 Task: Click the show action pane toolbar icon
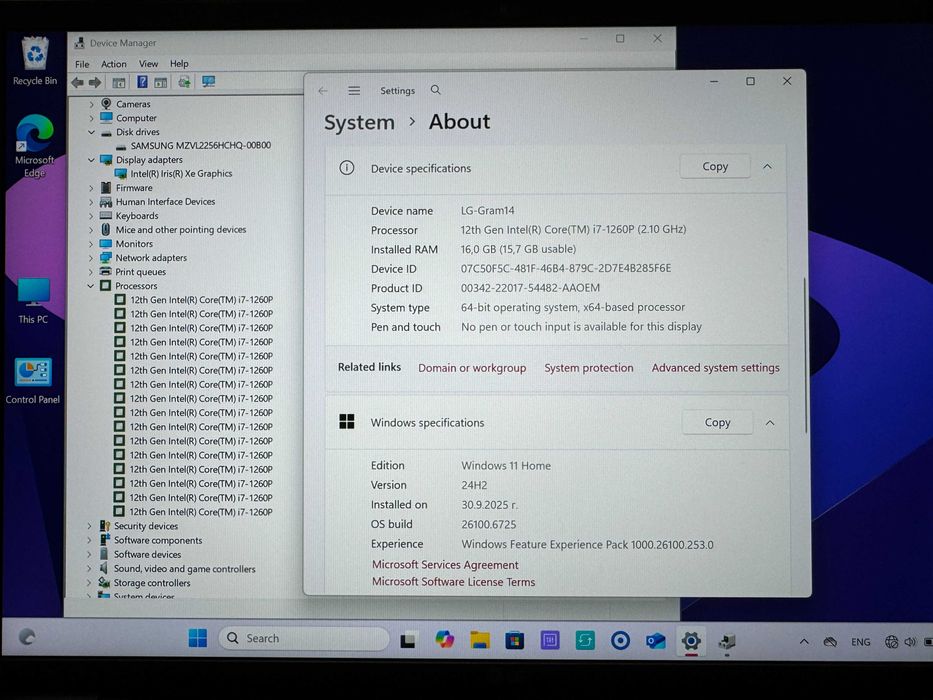pos(161,83)
